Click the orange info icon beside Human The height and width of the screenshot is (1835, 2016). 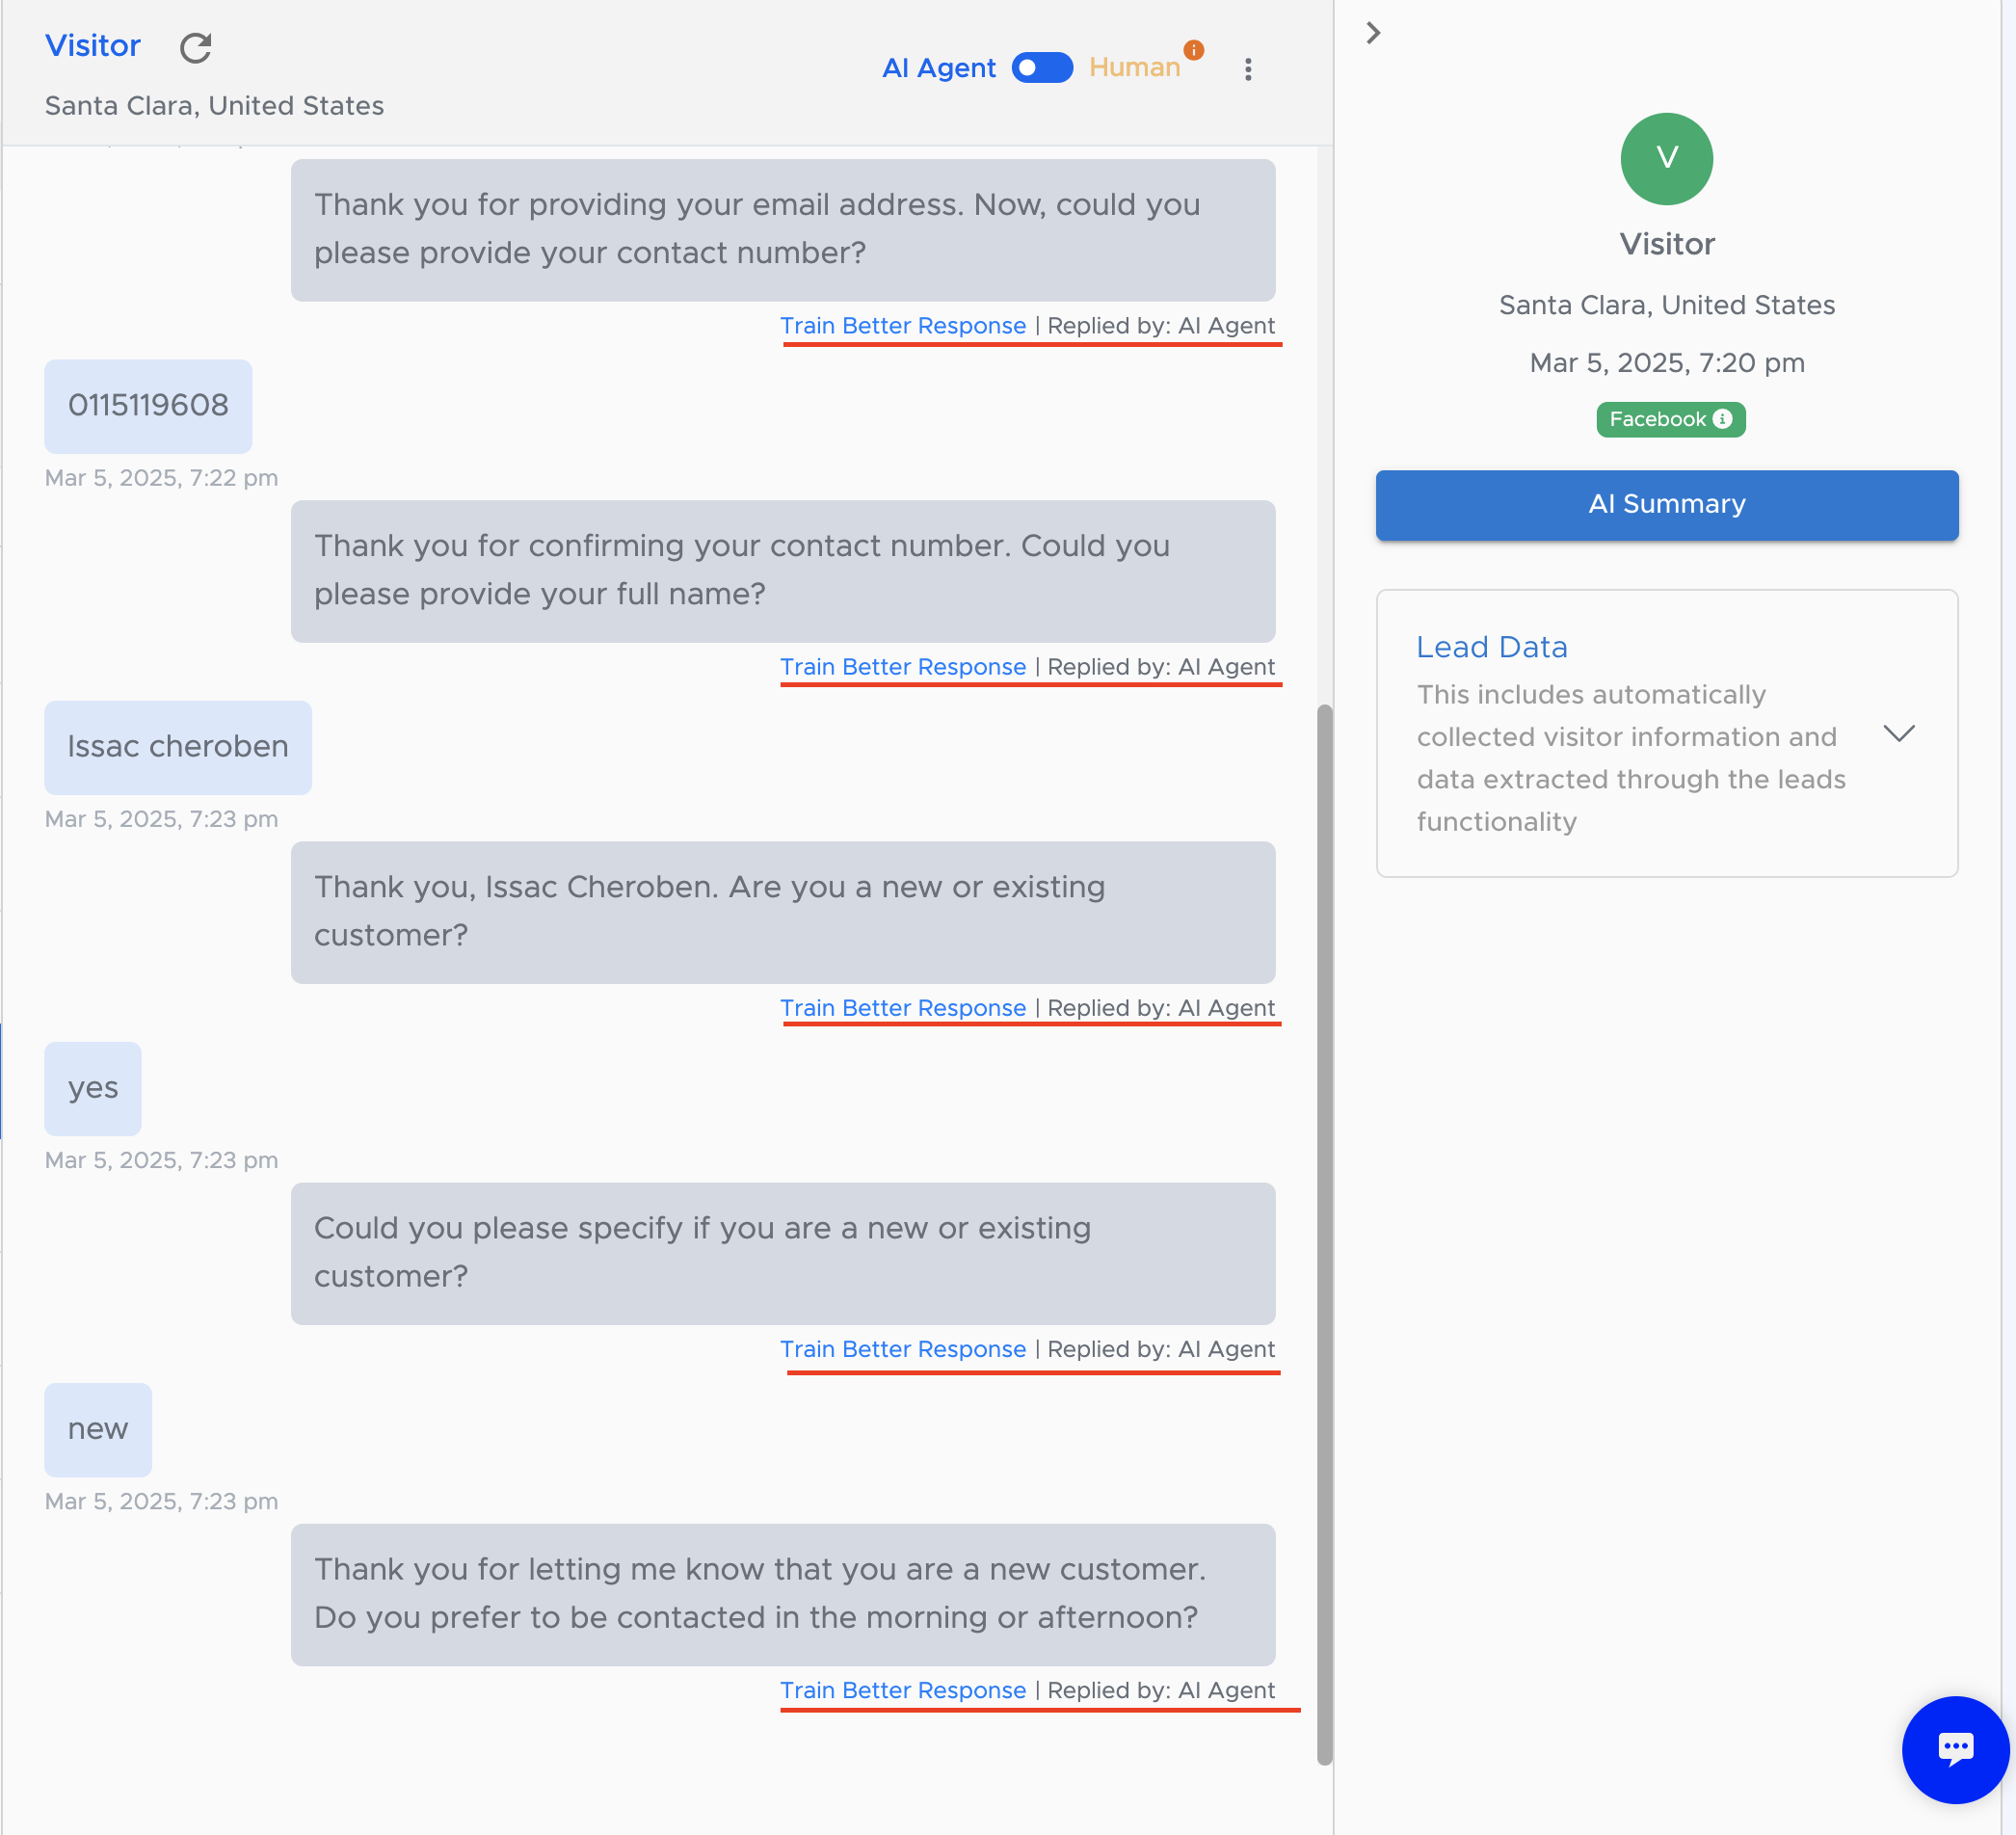tap(1194, 50)
